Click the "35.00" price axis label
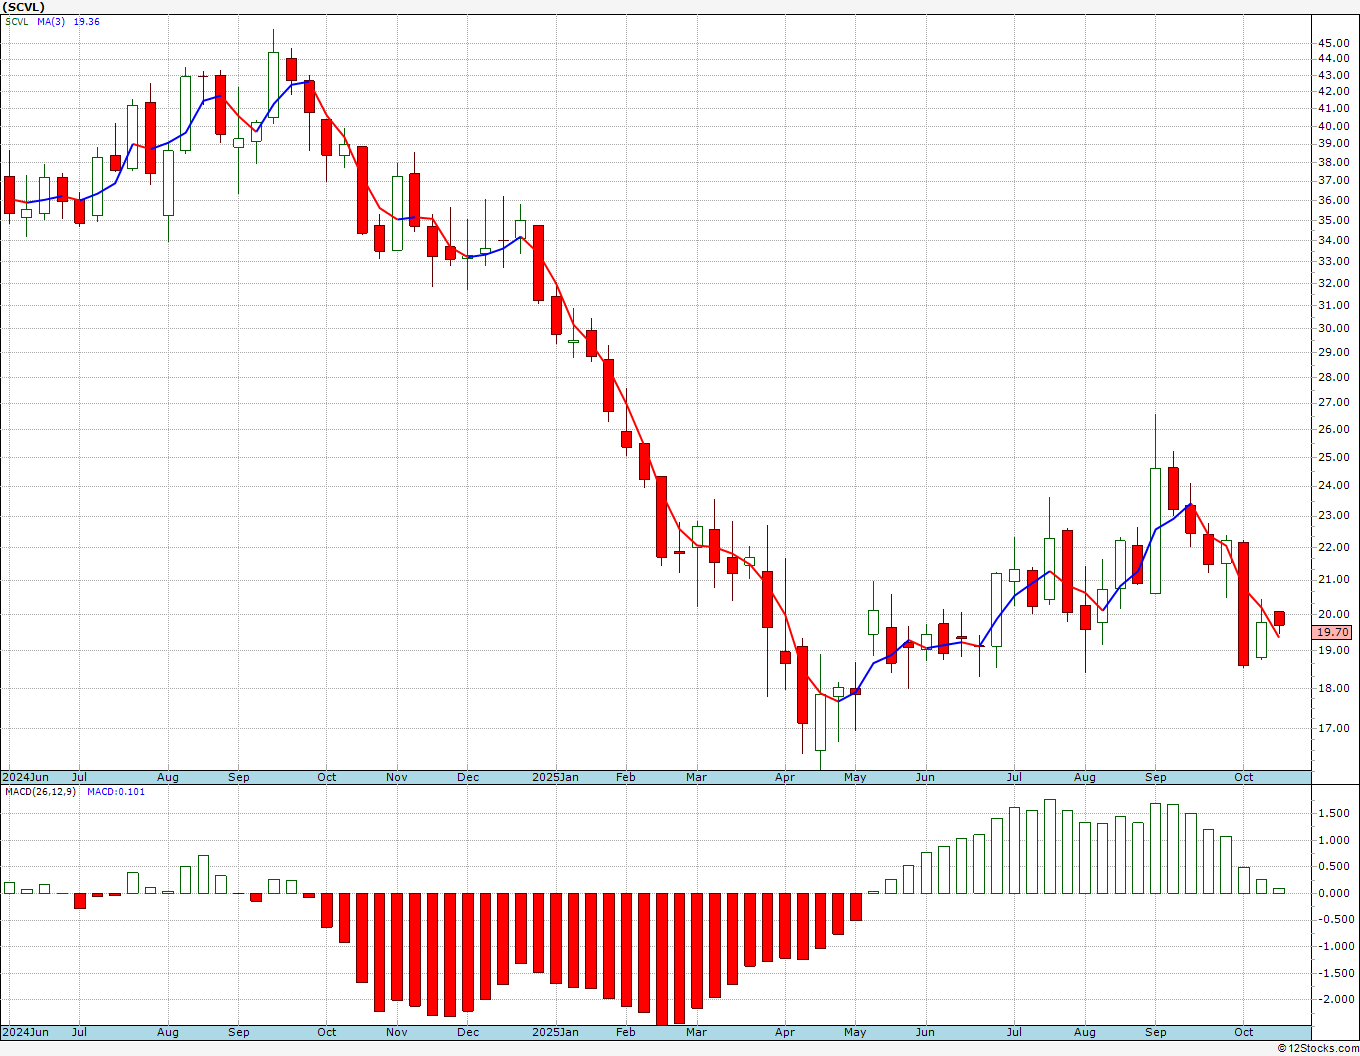Image resolution: width=1360 pixels, height=1056 pixels. point(1334,220)
